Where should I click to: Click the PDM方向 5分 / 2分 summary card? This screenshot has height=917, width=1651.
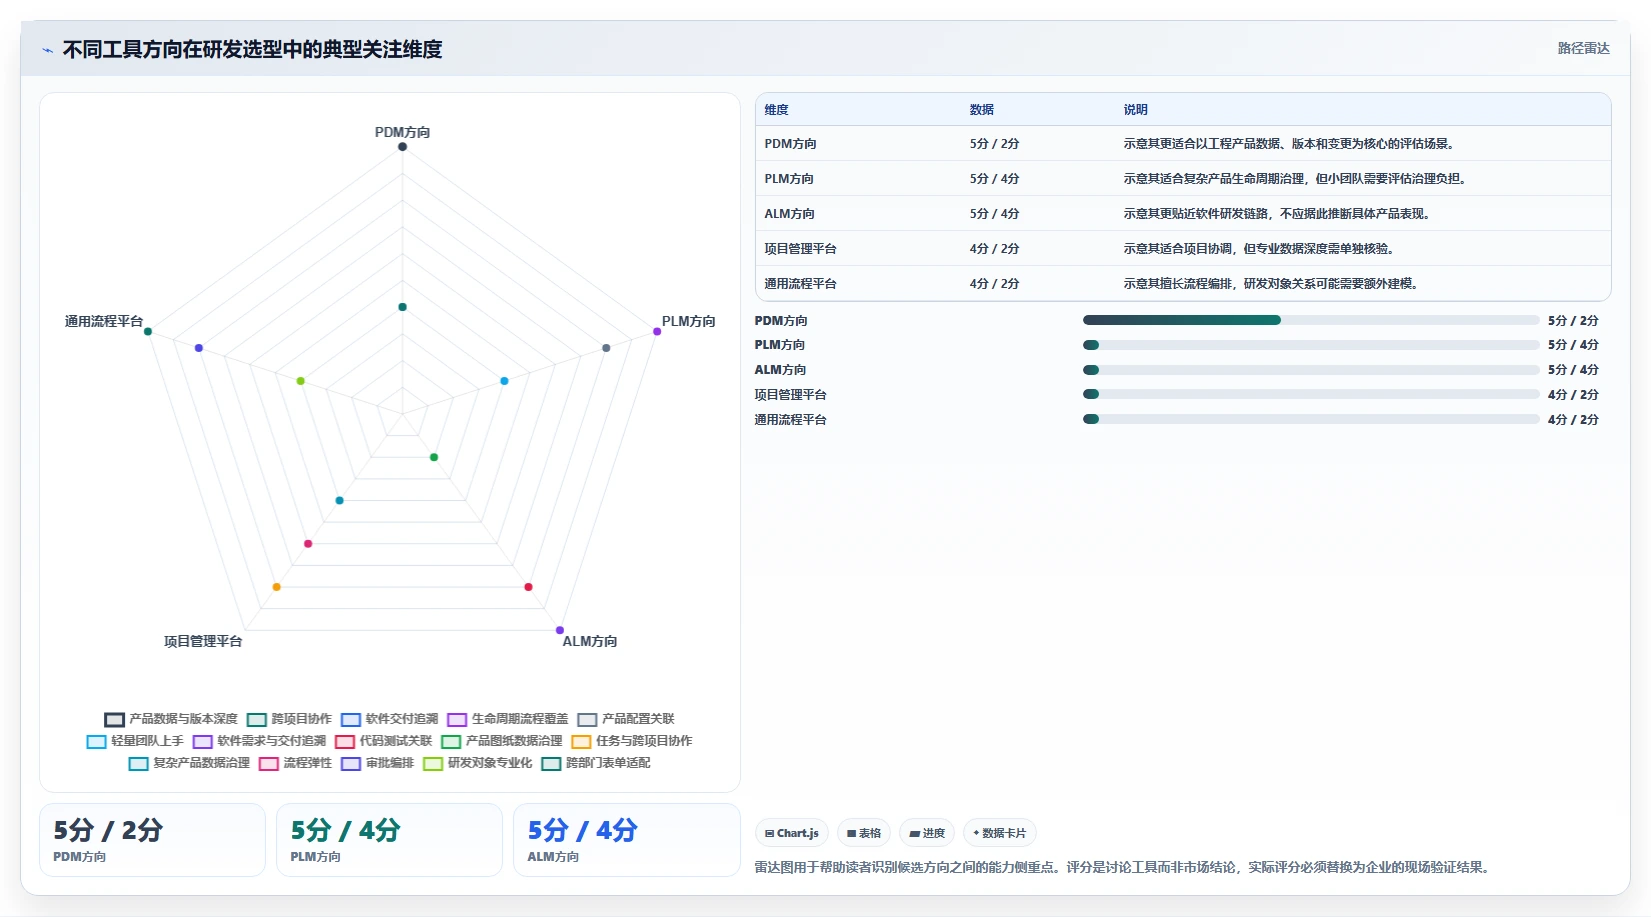point(152,840)
